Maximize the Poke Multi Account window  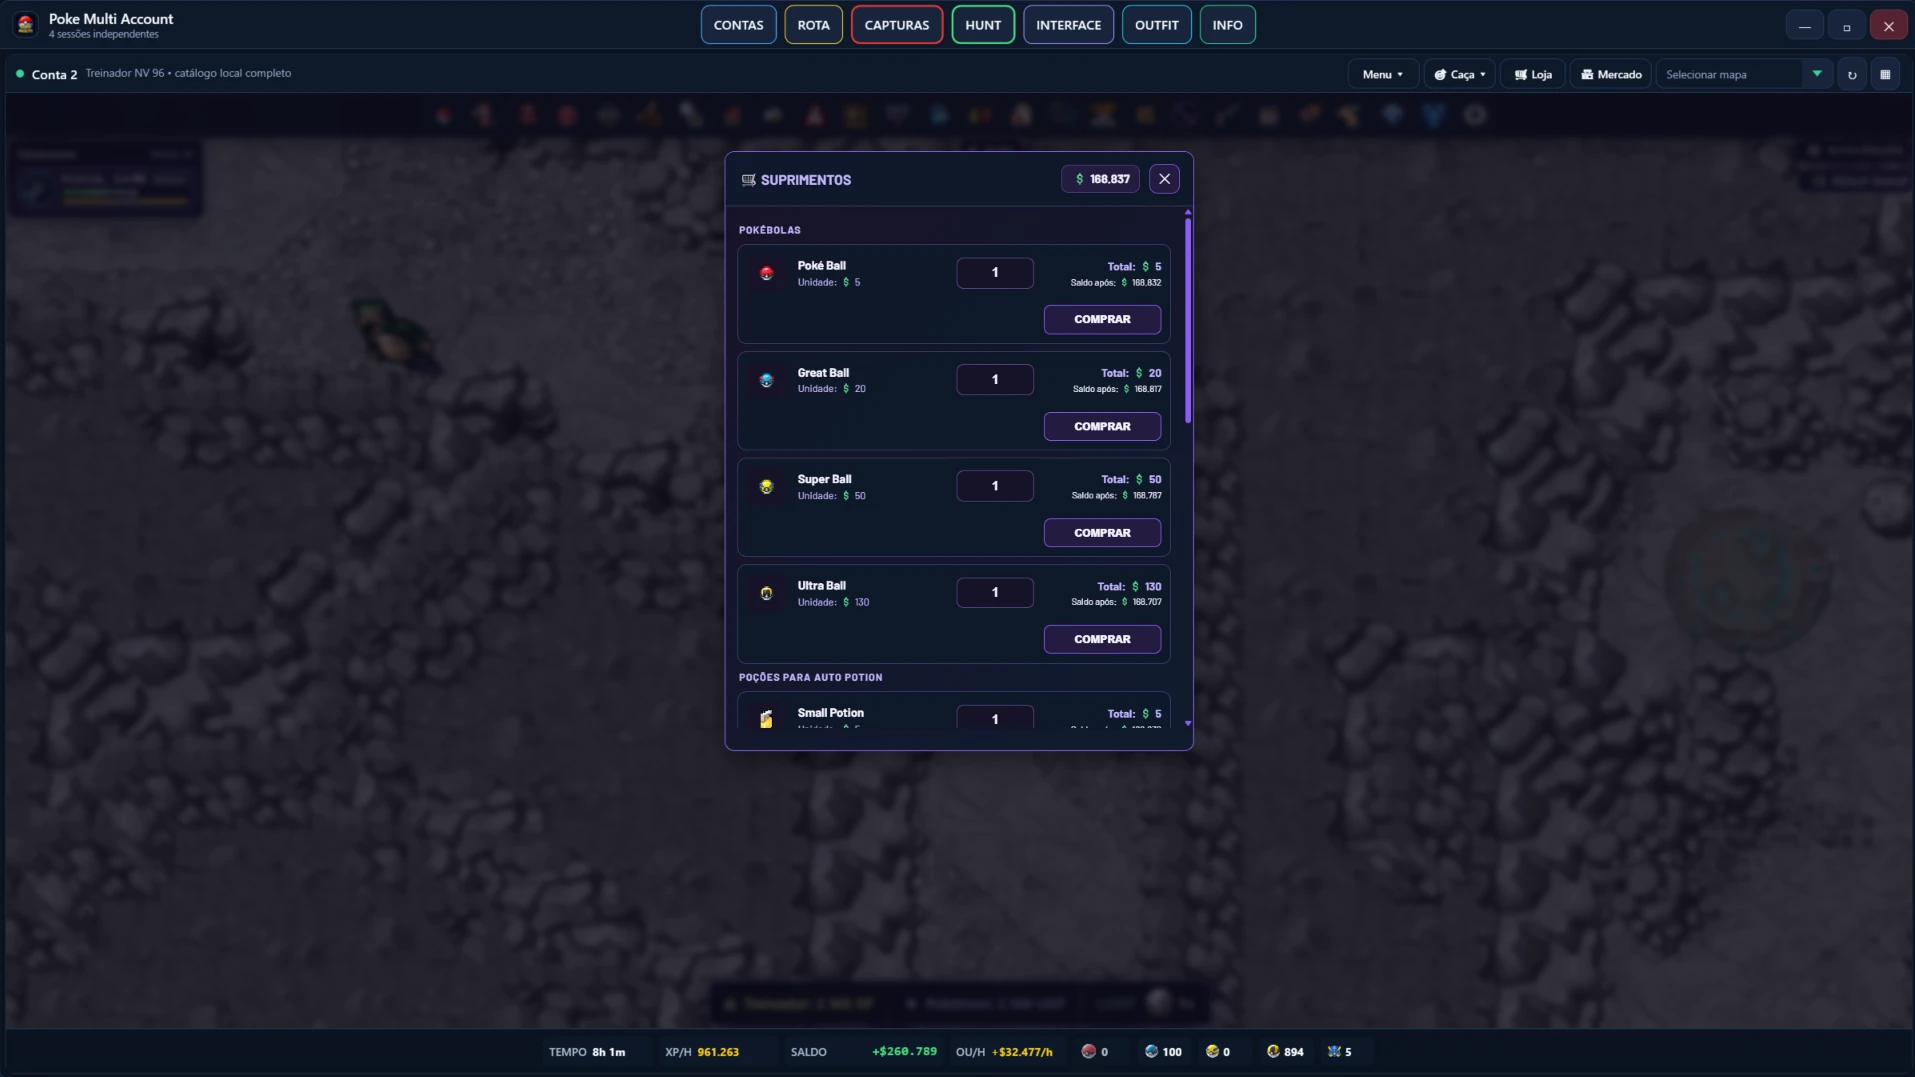click(x=1847, y=25)
